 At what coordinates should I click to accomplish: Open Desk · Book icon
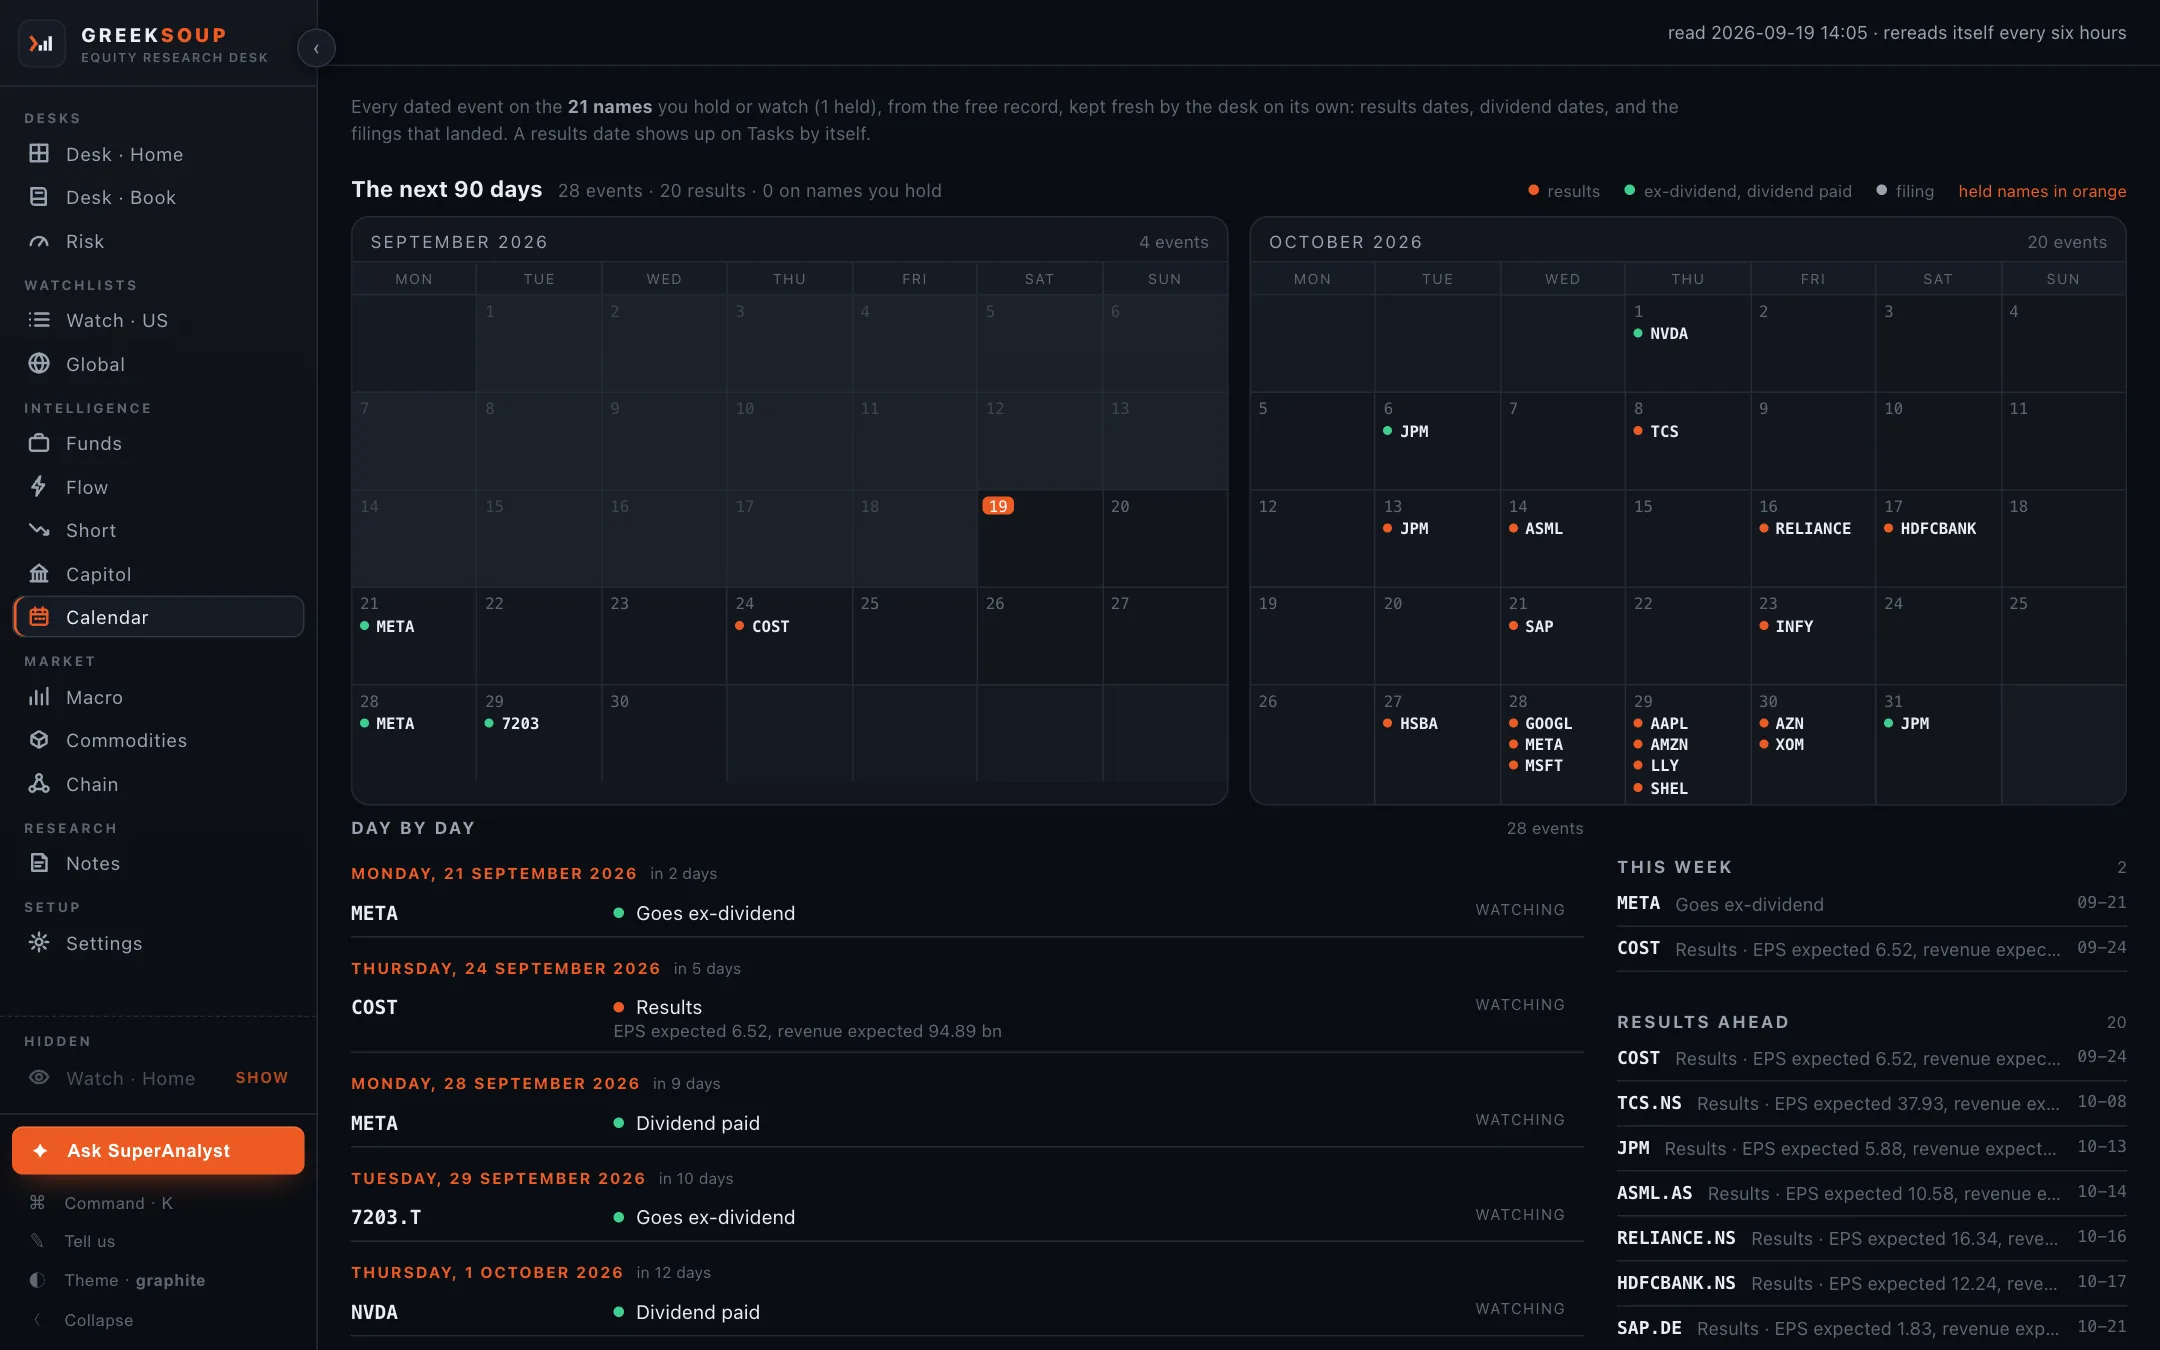click(39, 197)
